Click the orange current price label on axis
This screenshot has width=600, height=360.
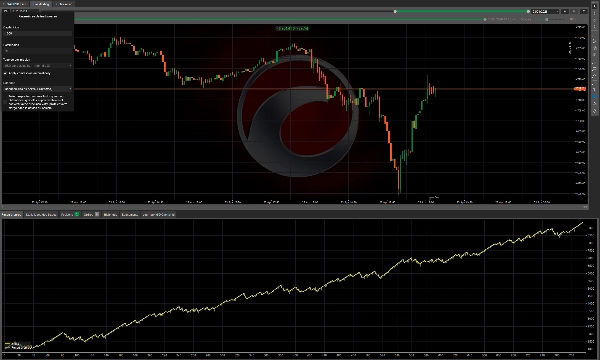coord(580,89)
